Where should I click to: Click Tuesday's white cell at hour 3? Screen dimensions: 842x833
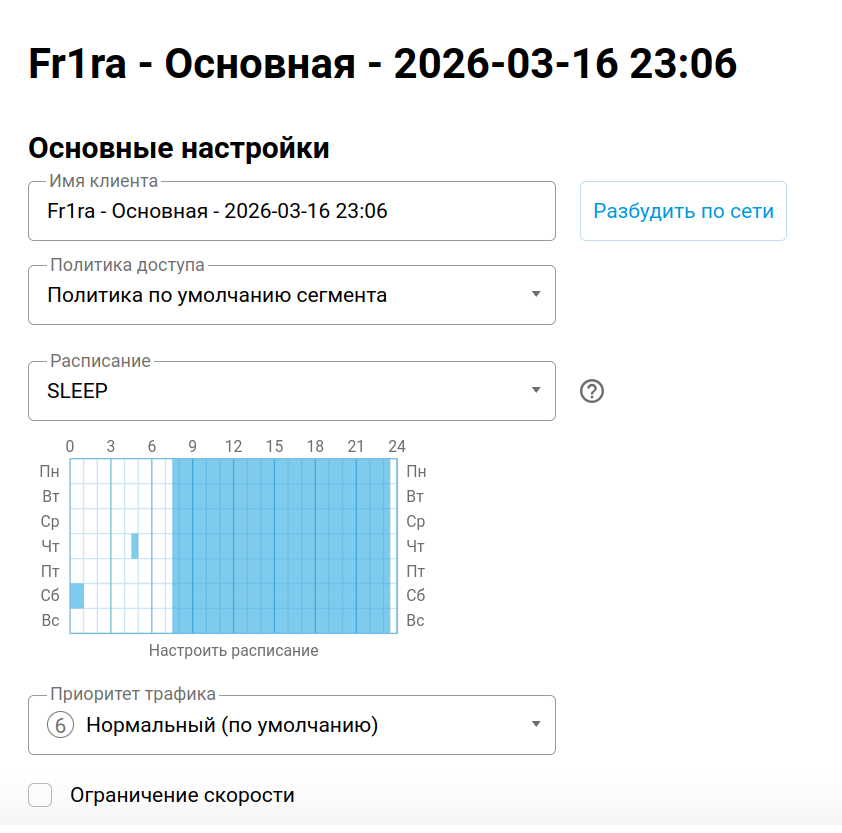[x=117, y=496]
